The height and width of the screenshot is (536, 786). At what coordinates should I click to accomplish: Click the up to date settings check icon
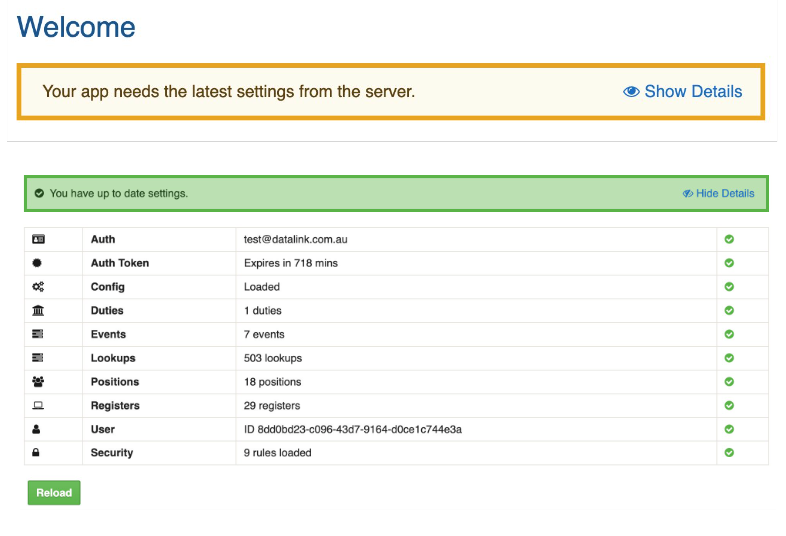39,193
